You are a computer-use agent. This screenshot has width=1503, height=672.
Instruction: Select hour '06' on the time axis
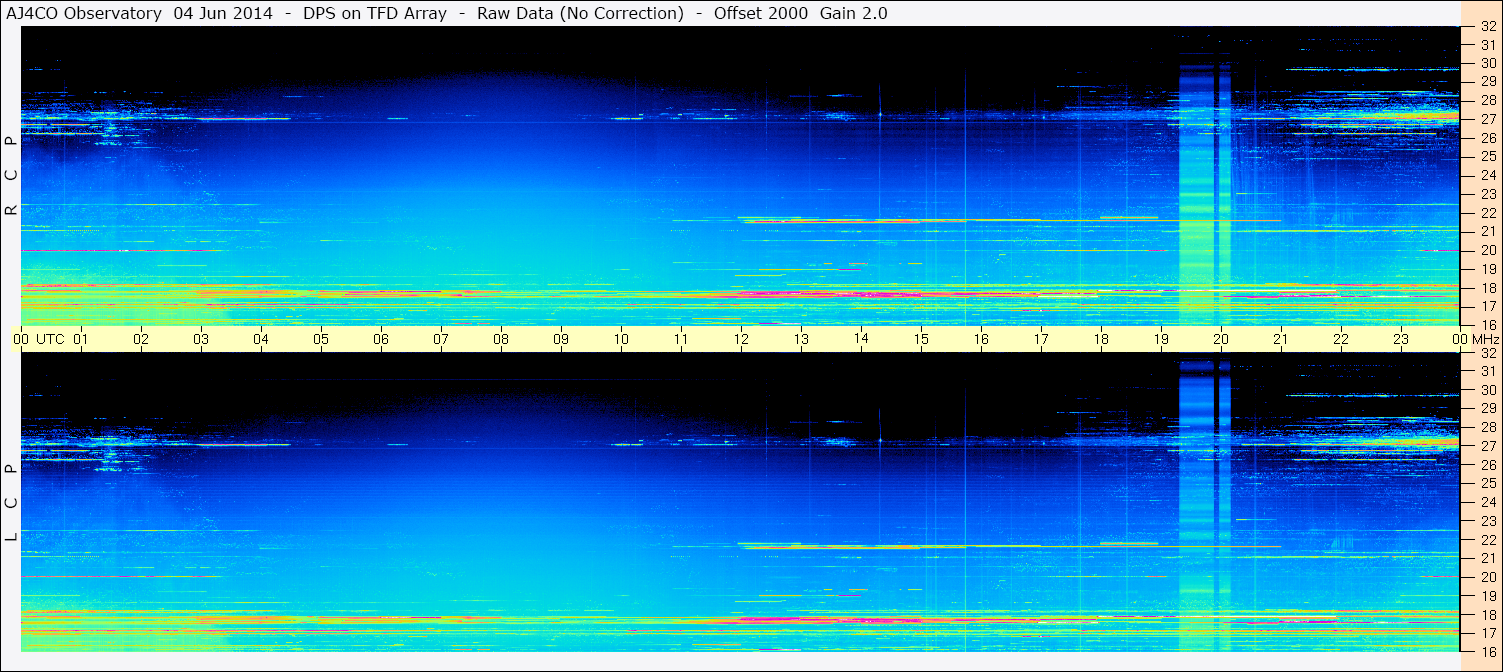[381, 339]
